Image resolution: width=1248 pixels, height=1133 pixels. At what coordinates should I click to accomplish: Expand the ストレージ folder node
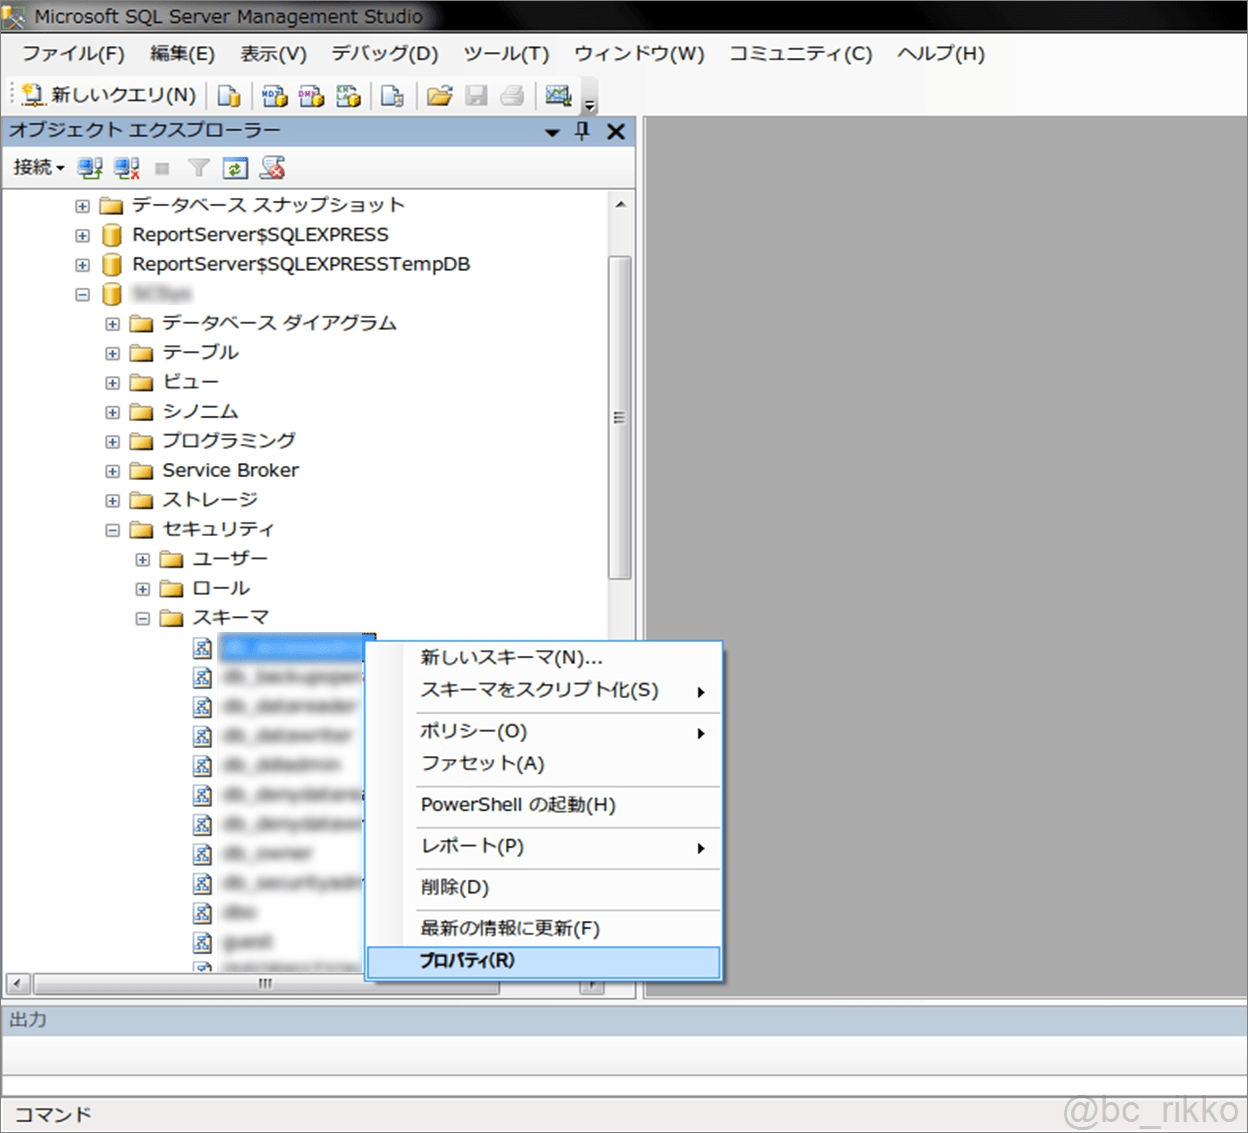pyautogui.click(x=112, y=501)
